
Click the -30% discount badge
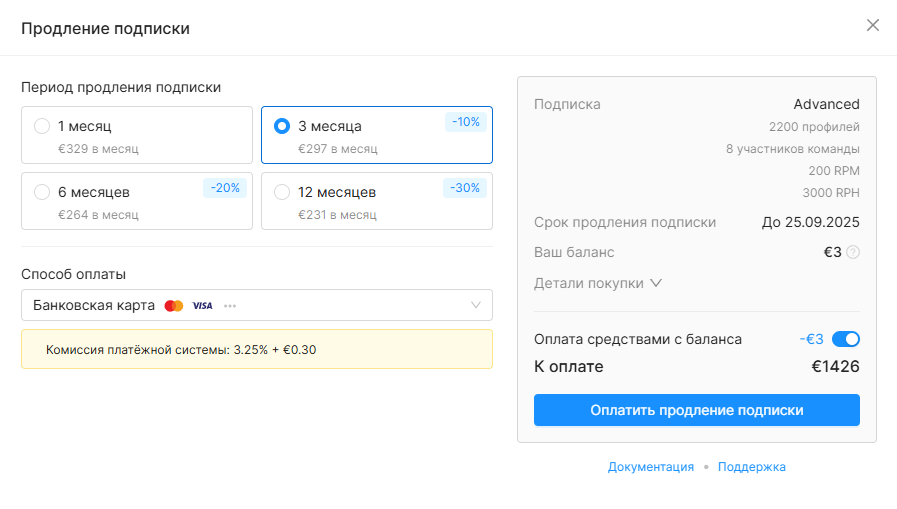pyautogui.click(x=465, y=188)
